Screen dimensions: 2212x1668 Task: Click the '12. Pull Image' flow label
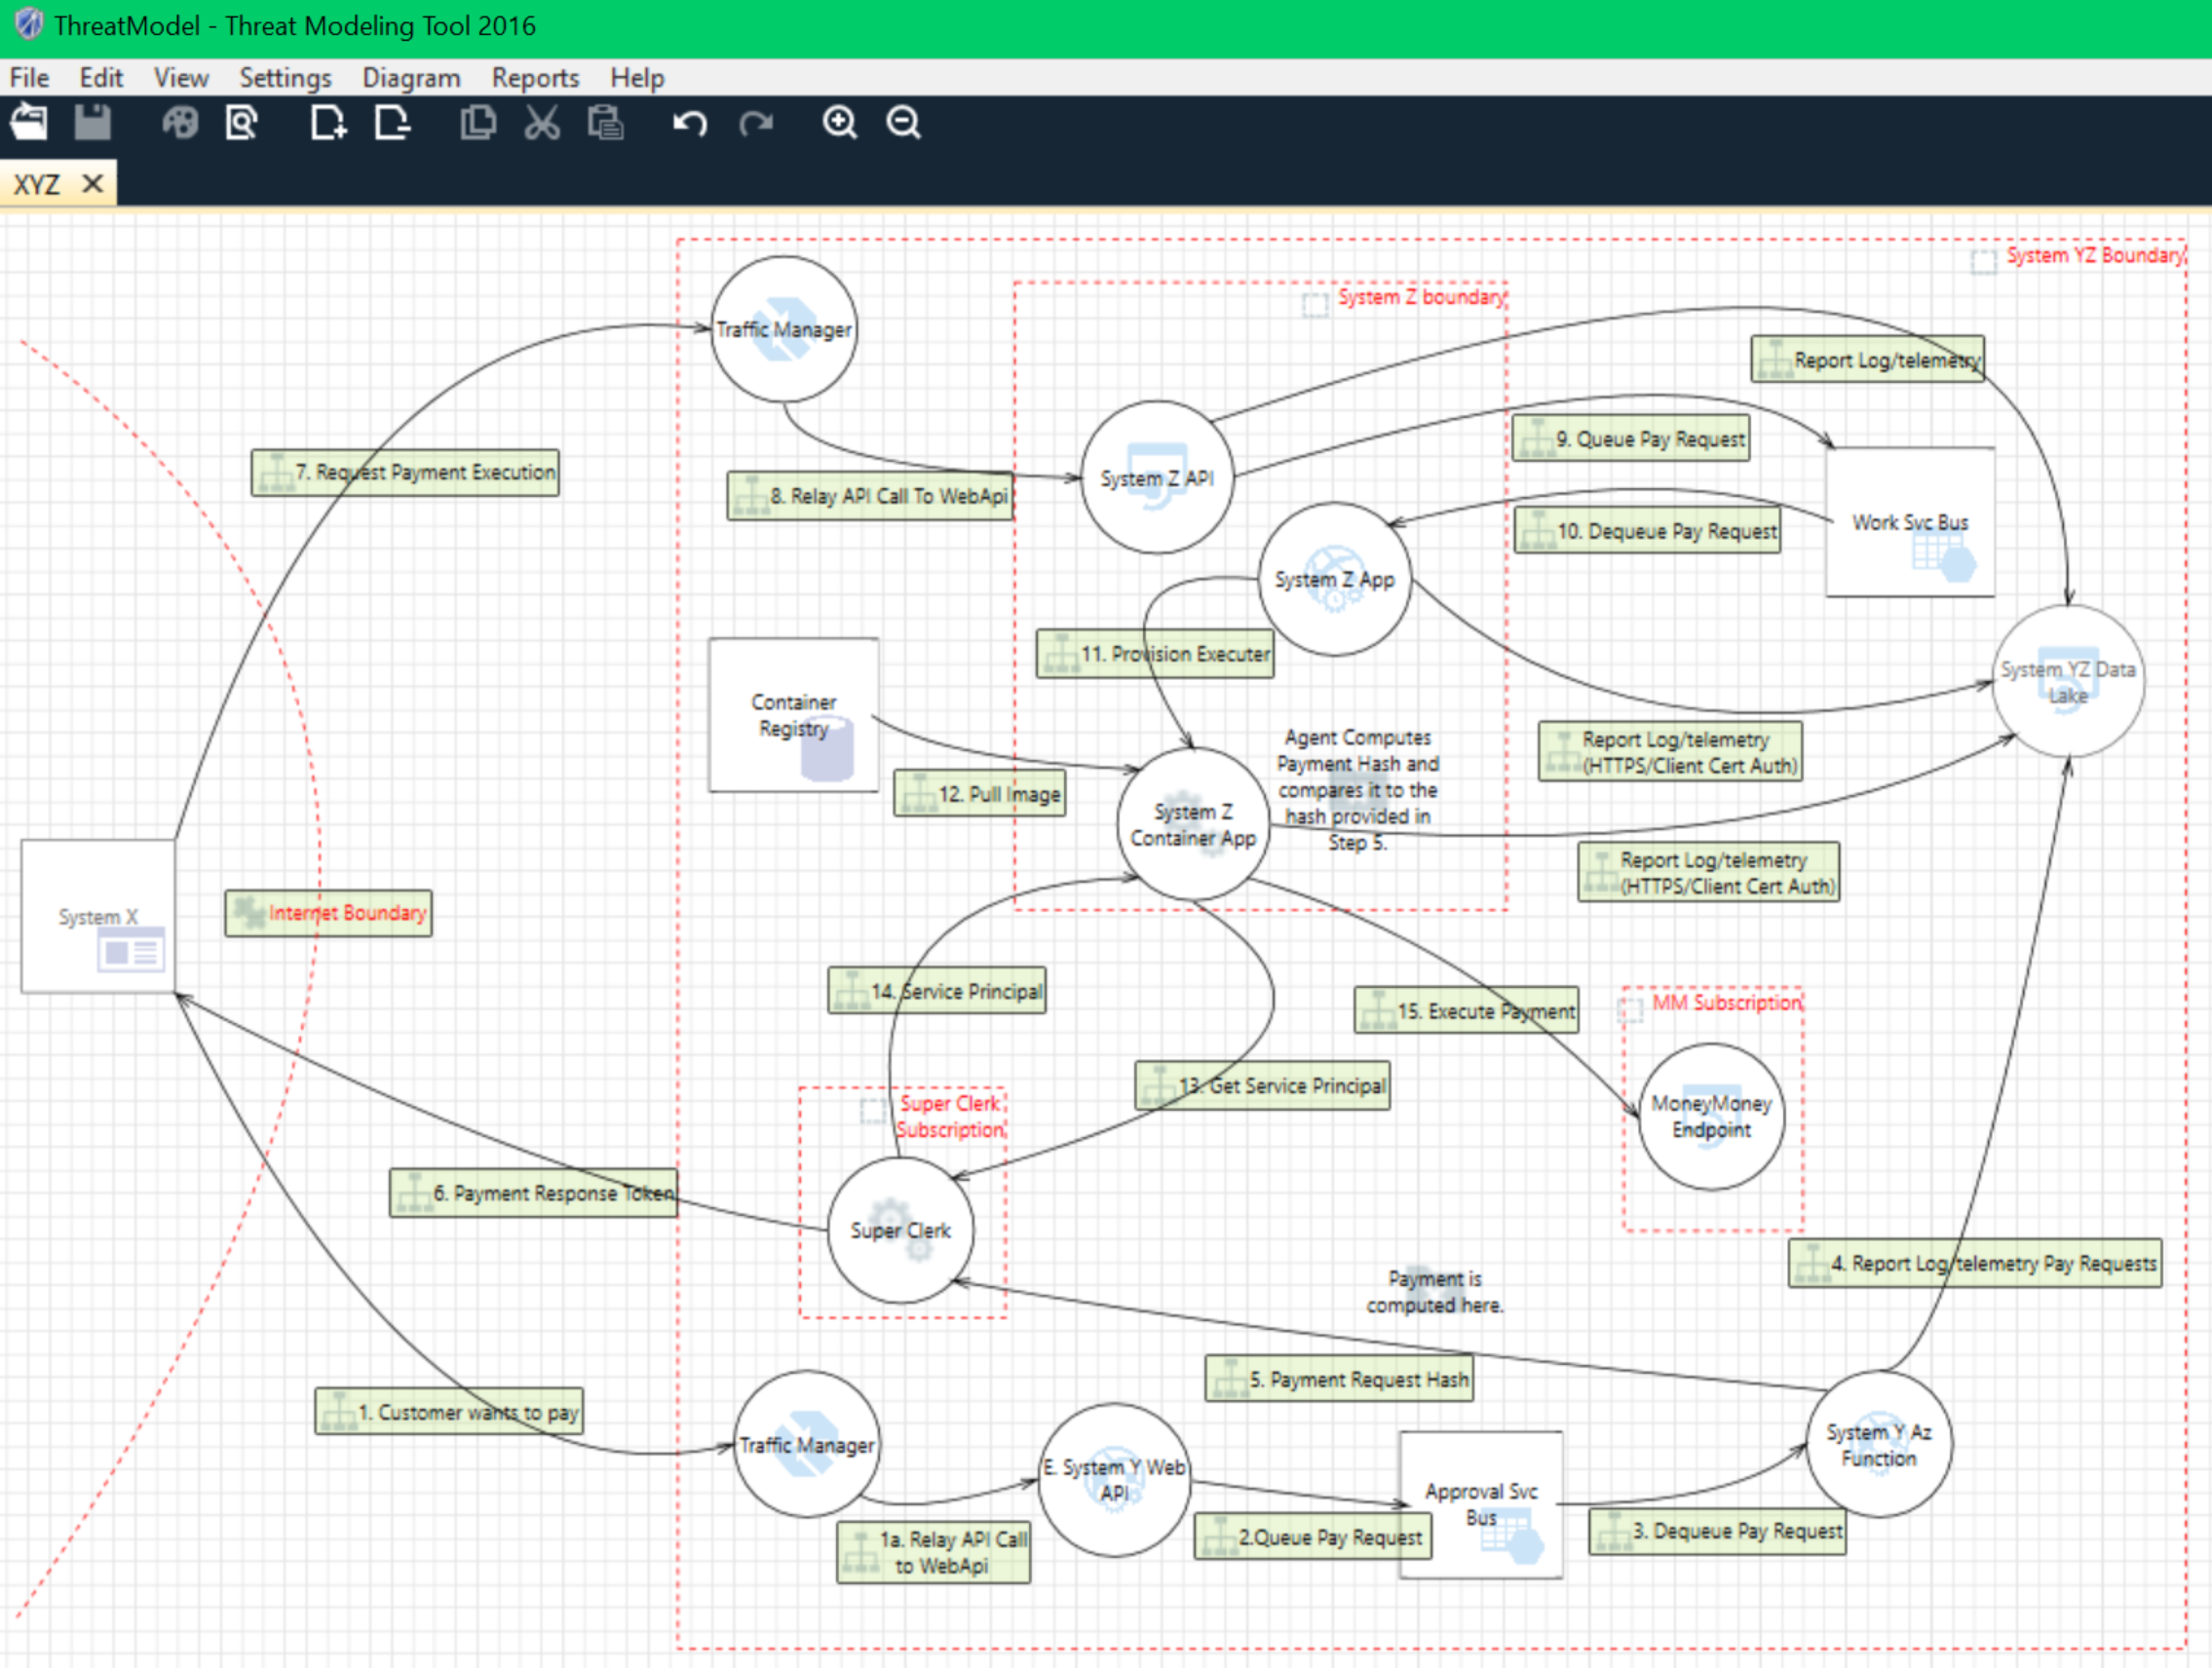(979, 793)
